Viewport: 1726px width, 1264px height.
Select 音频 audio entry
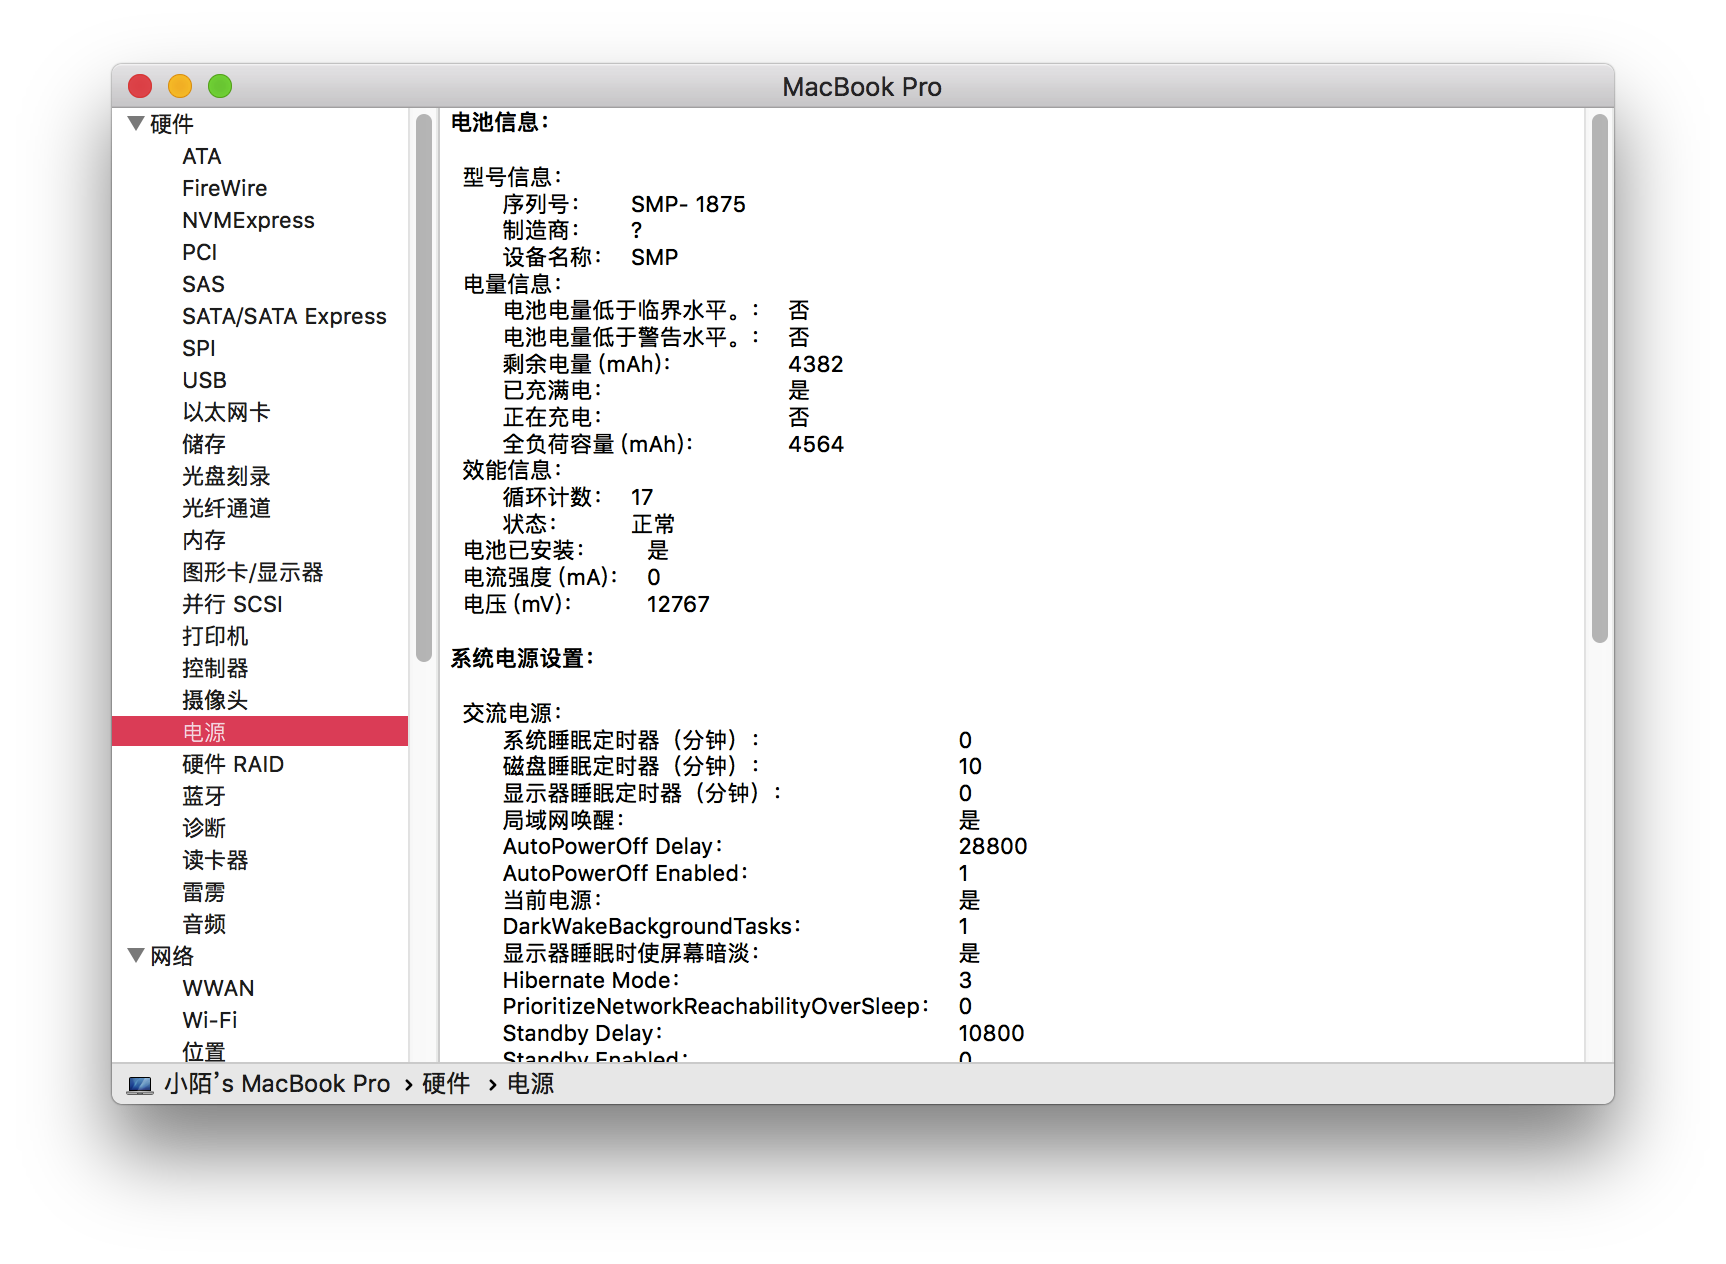click(204, 924)
